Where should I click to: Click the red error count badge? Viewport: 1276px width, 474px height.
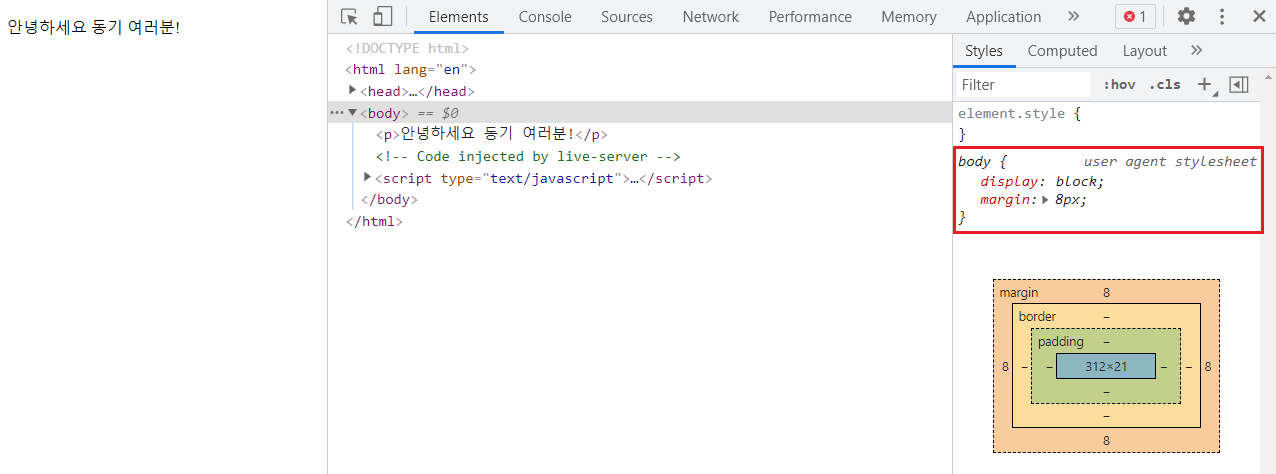[x=1135, y=16]
